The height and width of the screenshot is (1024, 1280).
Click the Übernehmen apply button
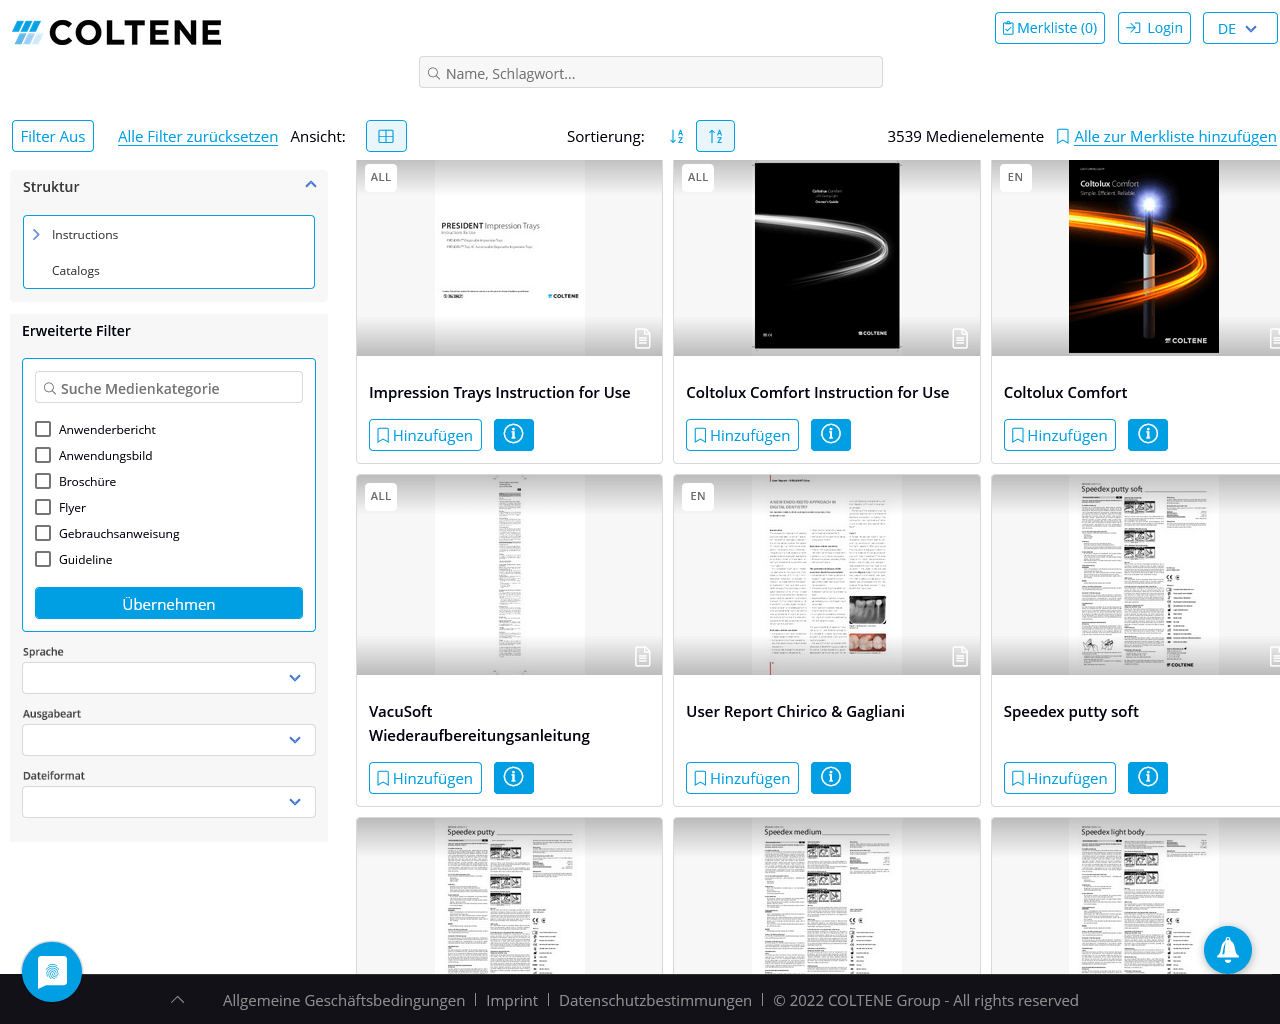[x=169, y=603]
